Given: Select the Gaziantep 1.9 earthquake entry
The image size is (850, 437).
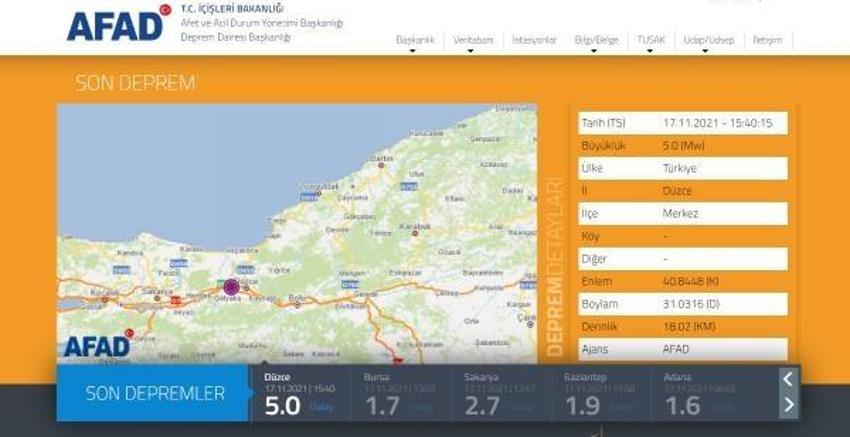Looking at the screenshot, I should [x=599, y=393].
